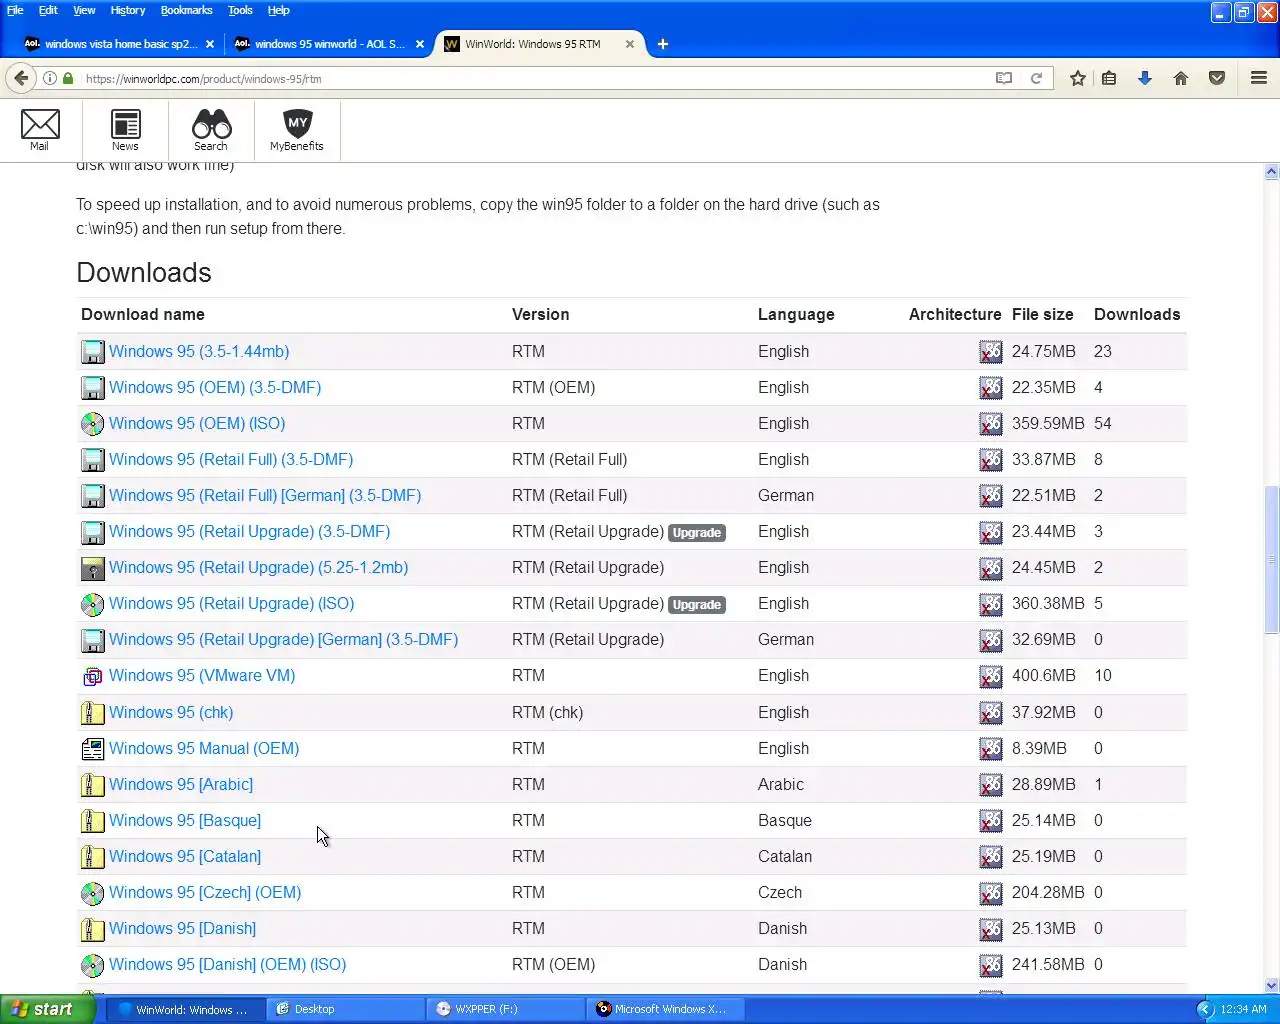The width and height of the screenshot is (1280, 1024).
Task: Click the scrollbar up arrow
Action: (x=1272, y=172)
